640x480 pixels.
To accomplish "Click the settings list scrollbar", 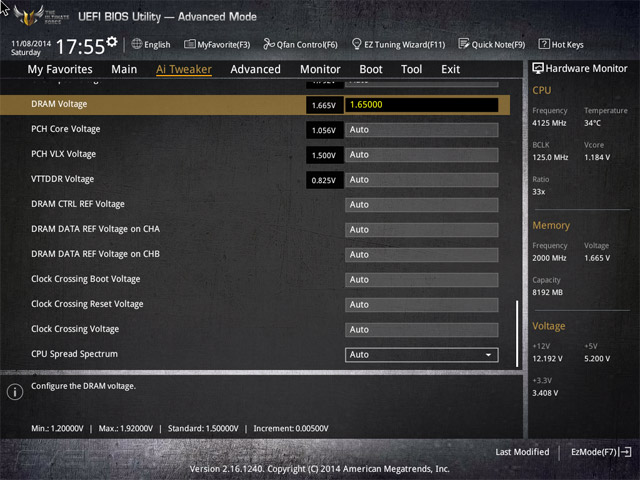I will click(x=517, y=333).
